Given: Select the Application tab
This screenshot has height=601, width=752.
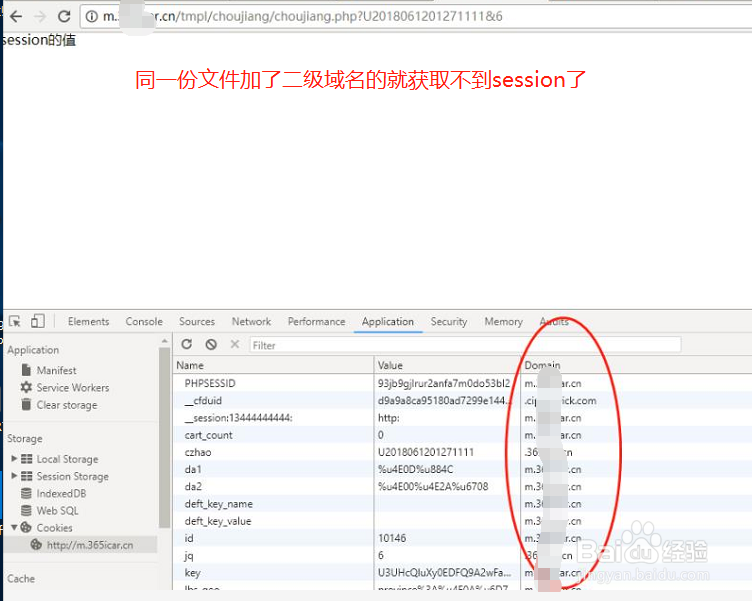Looking at the screenshot, I should (x=388, y=321).
